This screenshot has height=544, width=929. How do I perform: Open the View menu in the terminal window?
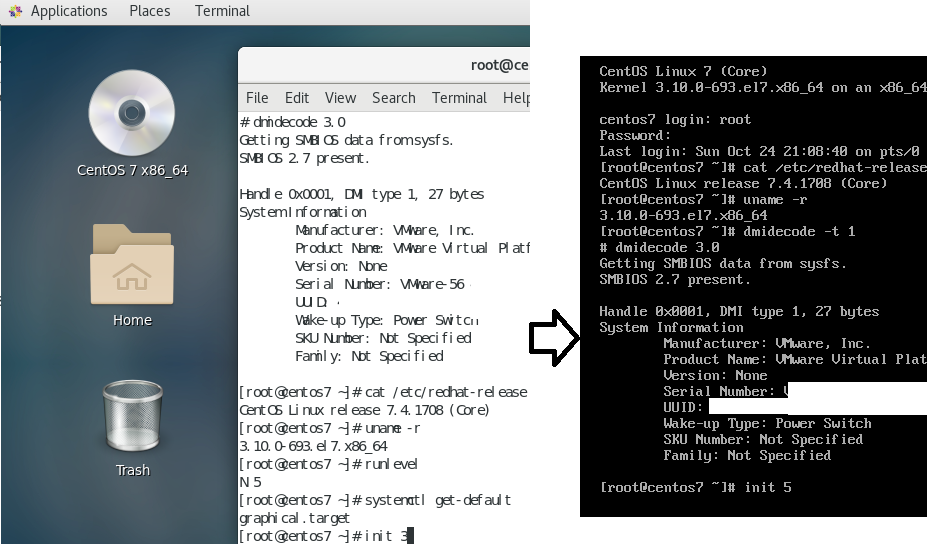click(340, 98)
